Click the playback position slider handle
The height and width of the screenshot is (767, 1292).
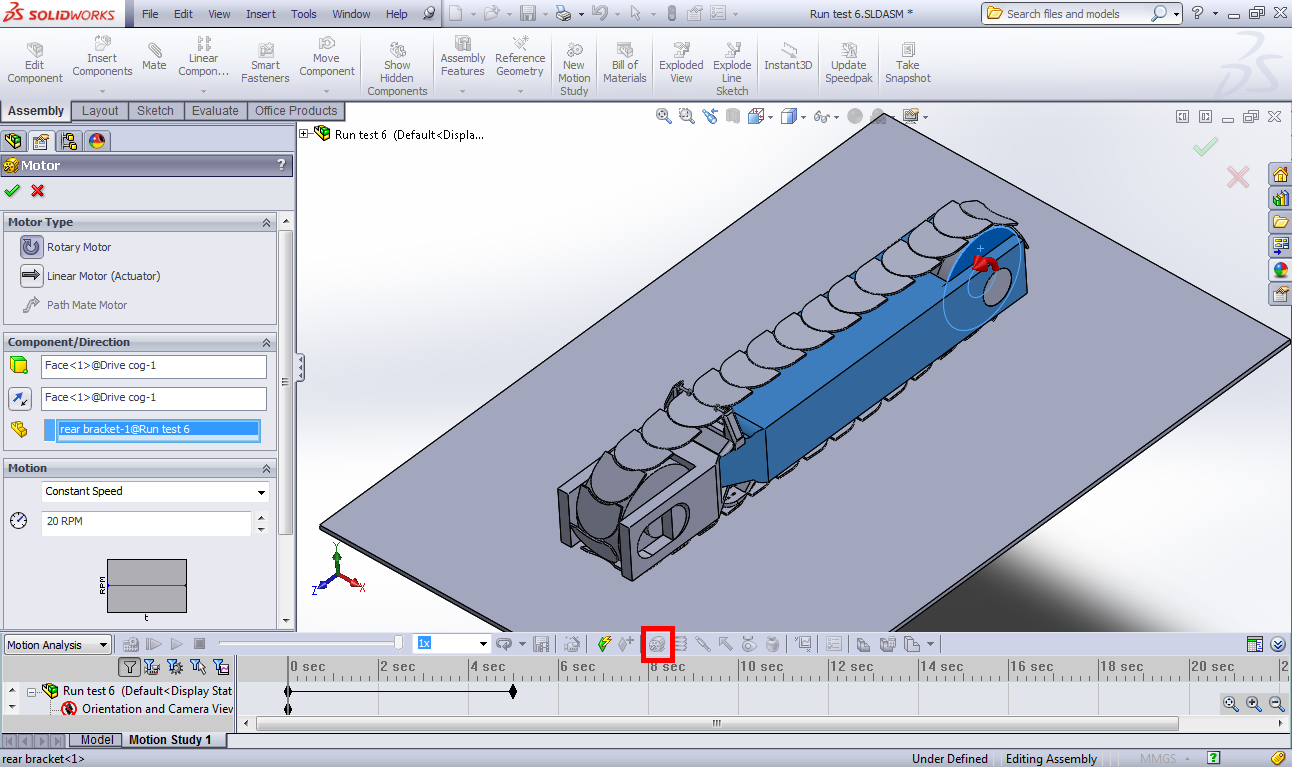click(399, 643)
